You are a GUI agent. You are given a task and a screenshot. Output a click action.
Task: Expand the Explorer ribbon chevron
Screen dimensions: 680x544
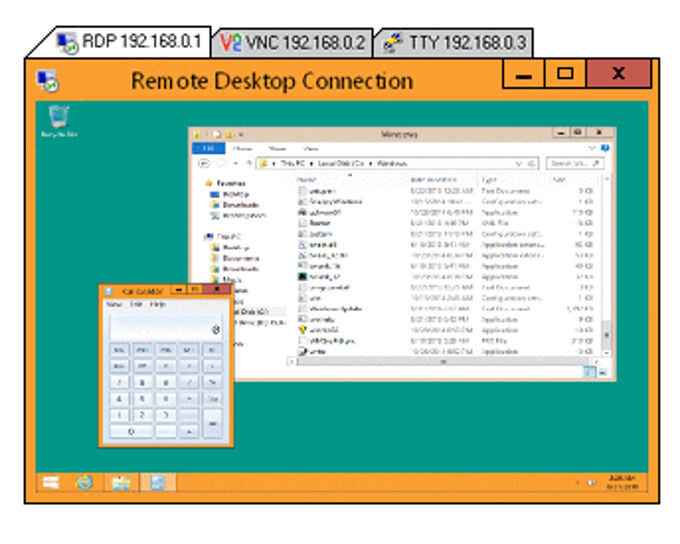pos(592,148)
